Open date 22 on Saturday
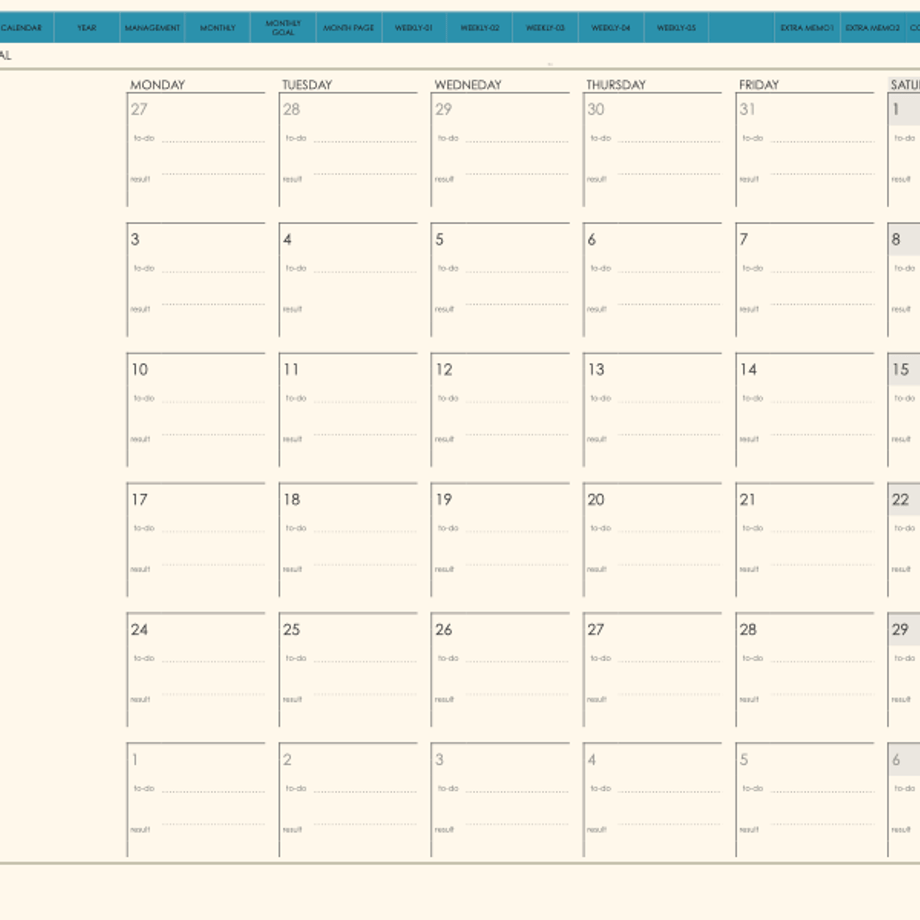The width and height of the screenshot is (920, 920). click(x=900, y=499)
